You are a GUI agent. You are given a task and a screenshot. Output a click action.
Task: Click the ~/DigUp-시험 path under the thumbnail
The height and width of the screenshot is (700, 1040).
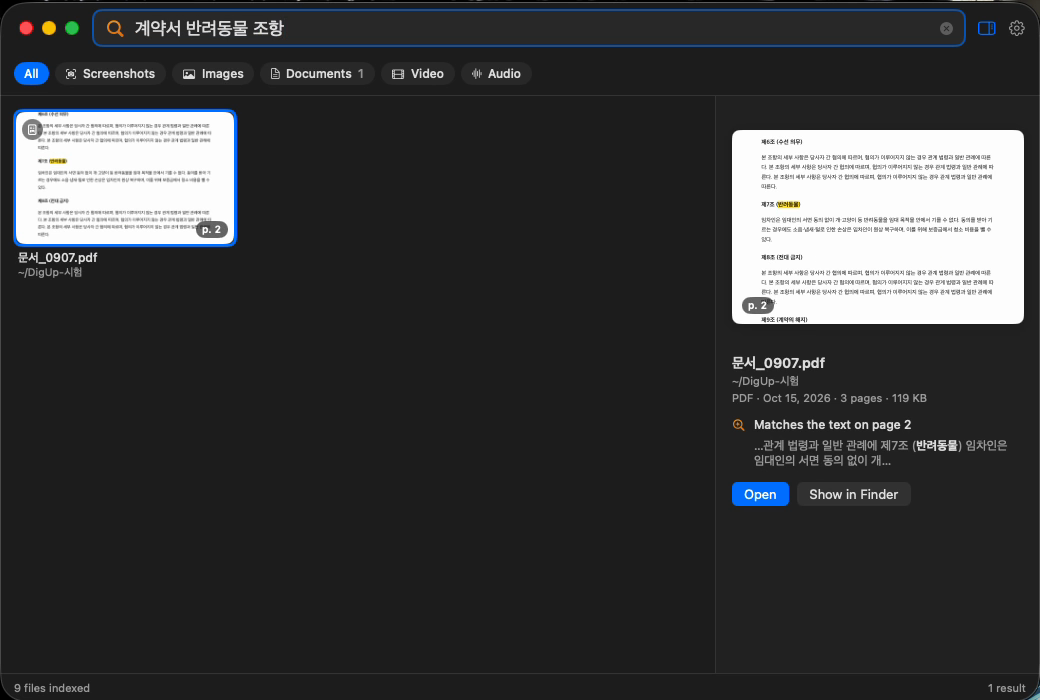[x=50, y=272]
